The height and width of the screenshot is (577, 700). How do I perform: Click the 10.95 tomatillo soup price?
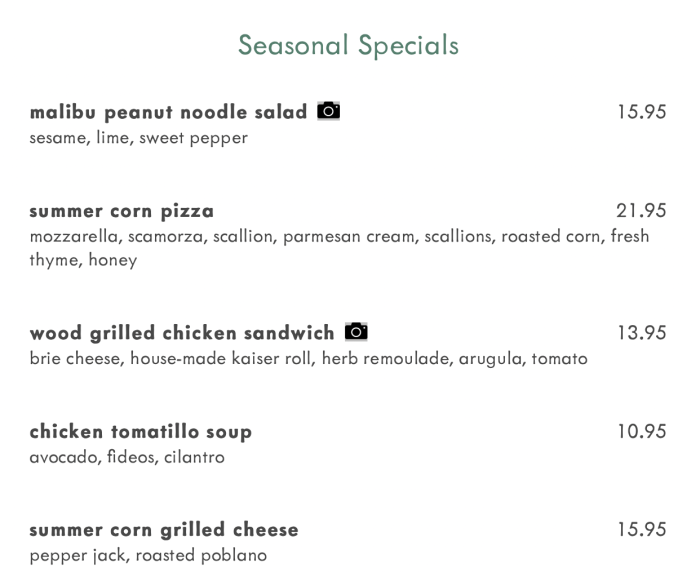(641, 431)
